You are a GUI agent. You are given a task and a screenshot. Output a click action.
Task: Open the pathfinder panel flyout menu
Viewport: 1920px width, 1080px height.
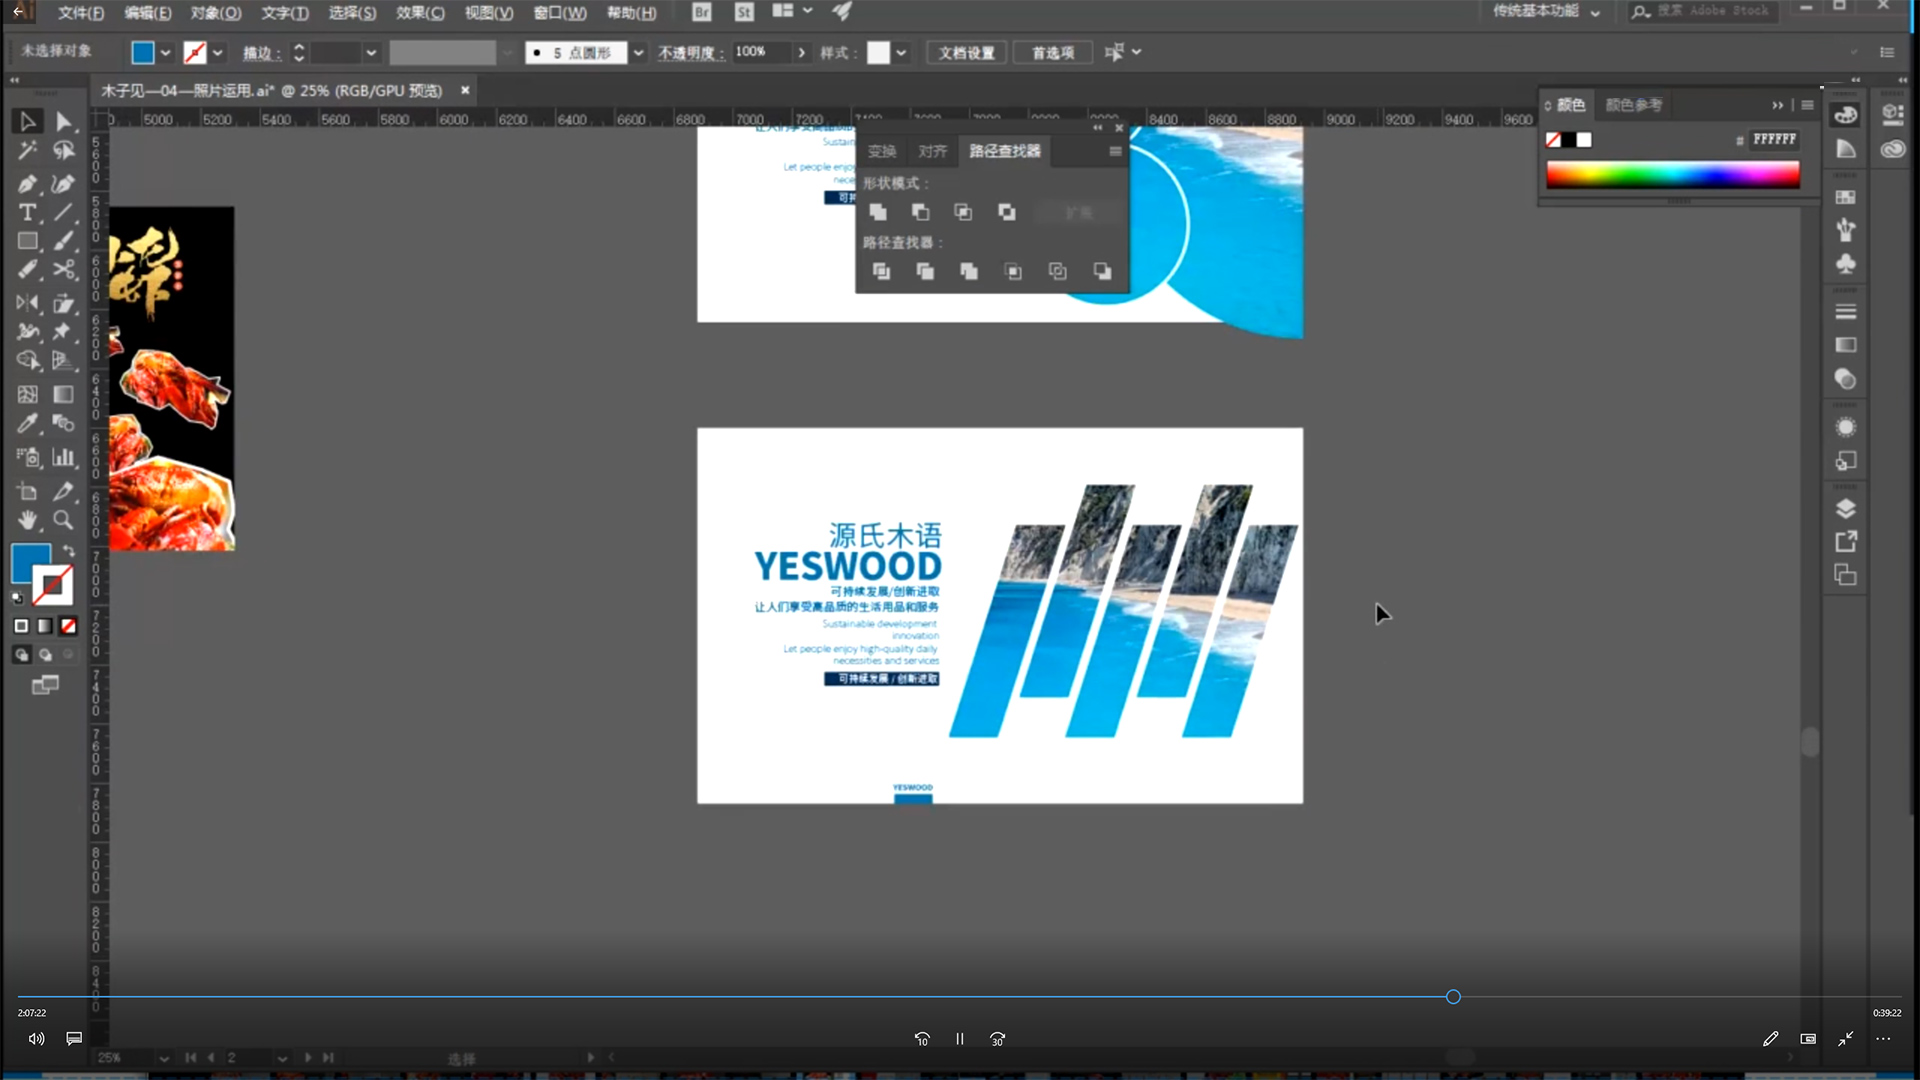[x=1115, y=152]
